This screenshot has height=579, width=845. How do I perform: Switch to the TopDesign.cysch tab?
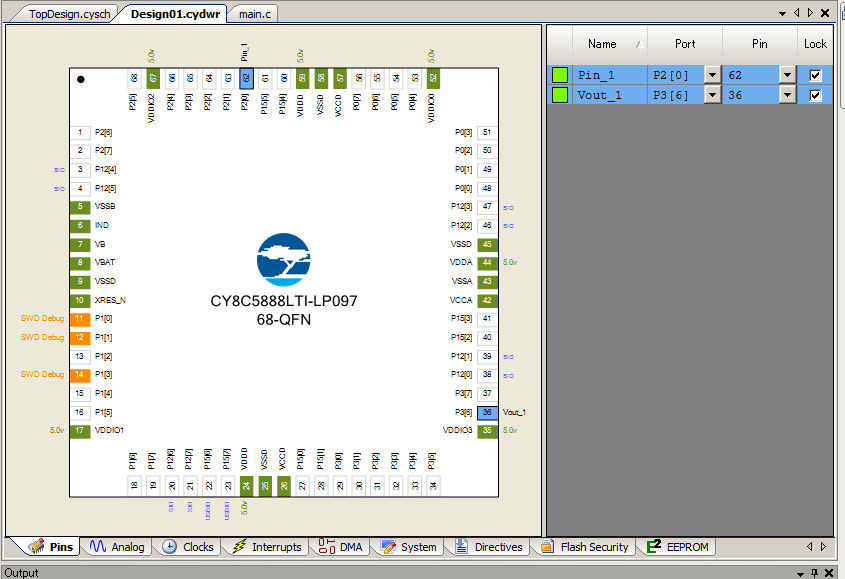(x=69, y=14)
